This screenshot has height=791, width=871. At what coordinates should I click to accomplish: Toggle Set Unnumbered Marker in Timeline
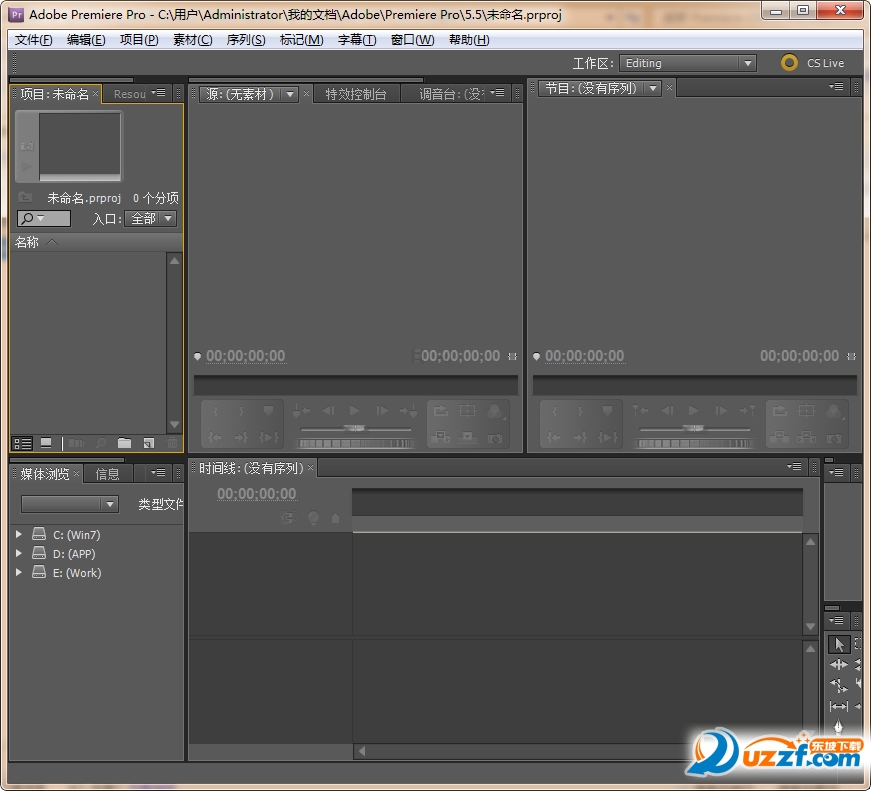coord(336,518)
